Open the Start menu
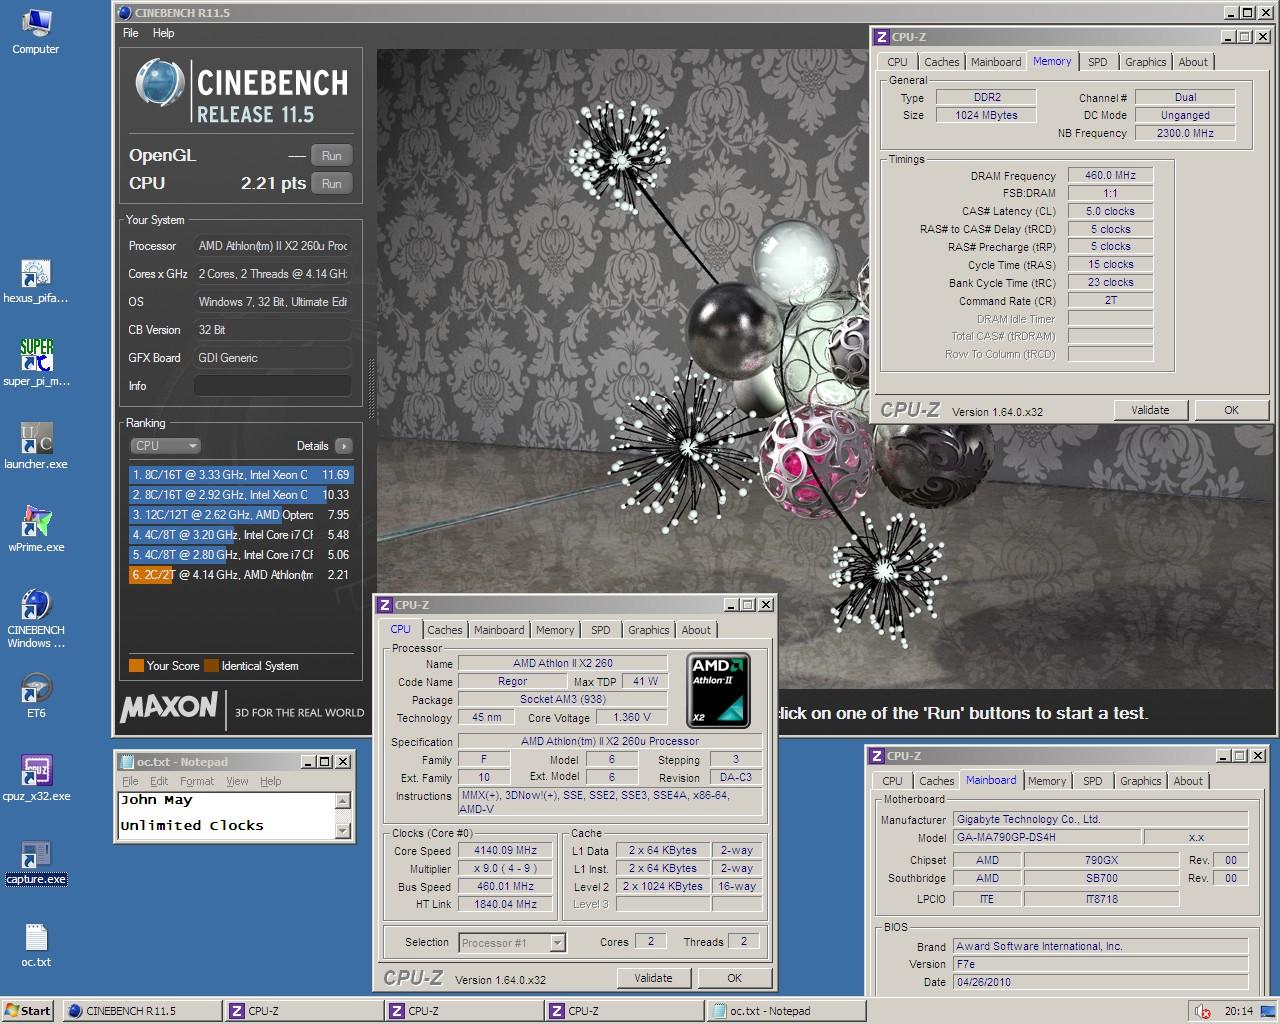 click(x=28, y=1011)
